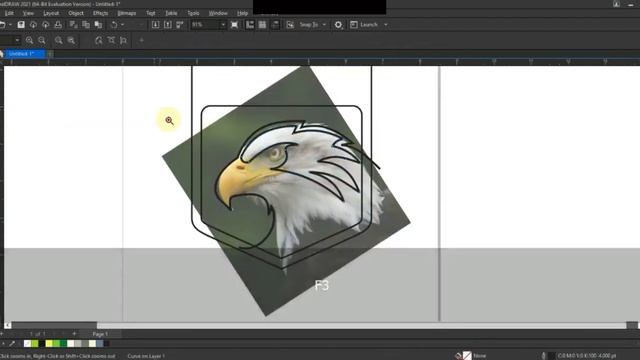This screenshot has height=360, width=640.
Task: Click the scroll-left arrow on horizontal scrollbar
Action: (x=7, y=325)
